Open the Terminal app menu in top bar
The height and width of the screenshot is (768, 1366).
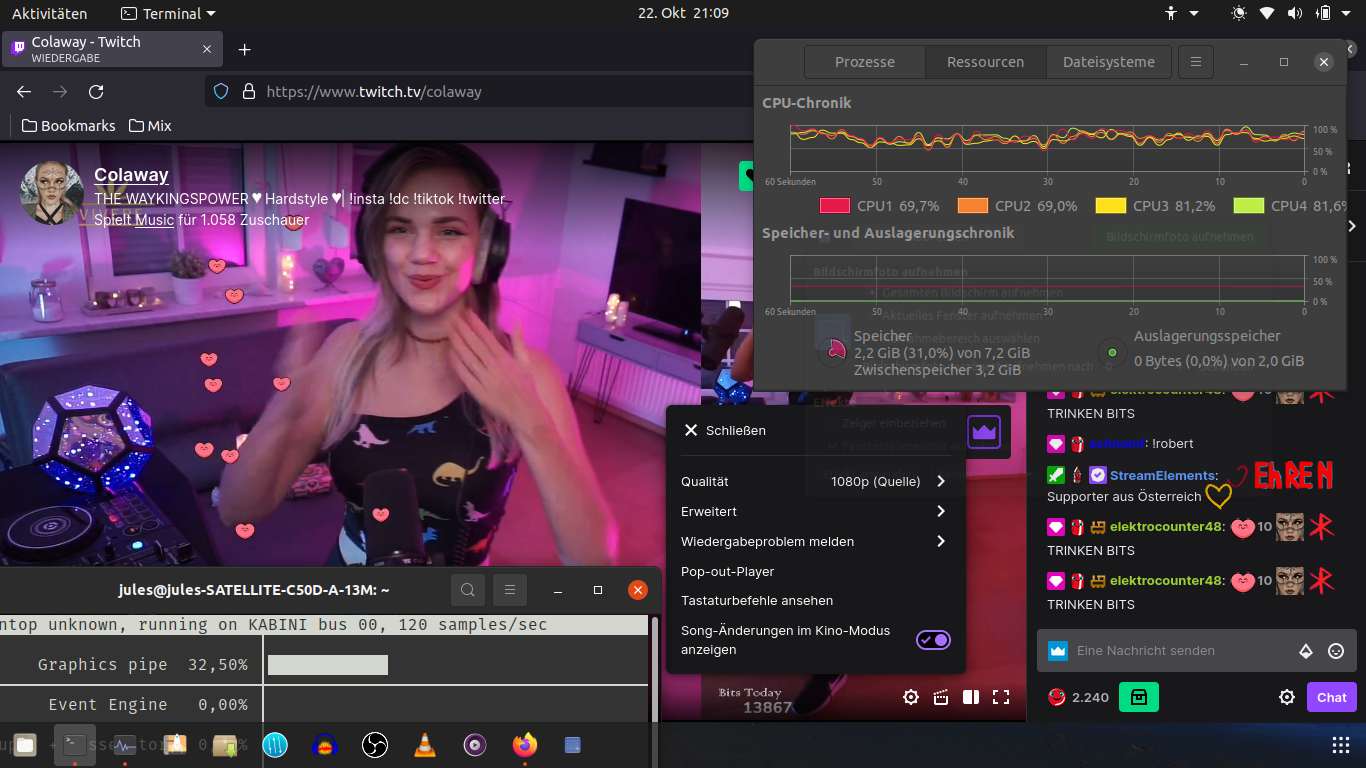pyautogui.click(x=168, y=14)
